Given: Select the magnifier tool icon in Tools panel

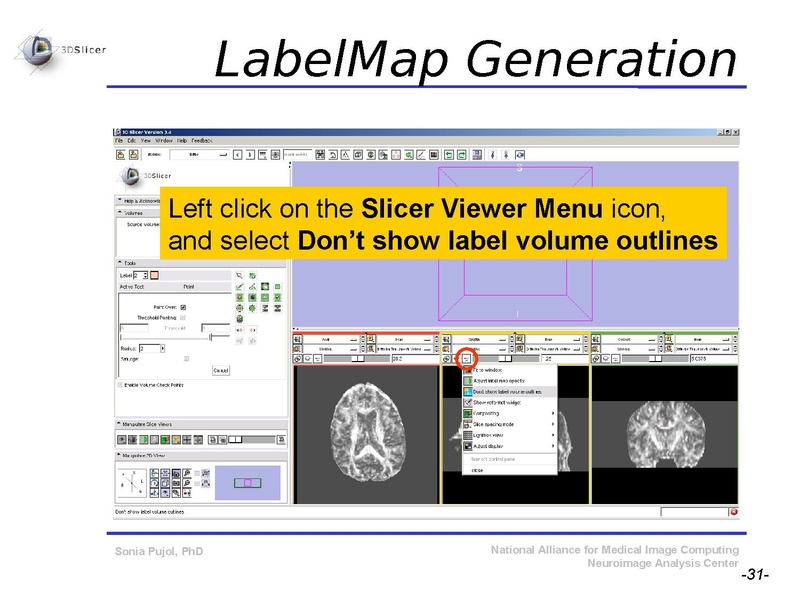Looking at the screenshot, I should 239,274.
